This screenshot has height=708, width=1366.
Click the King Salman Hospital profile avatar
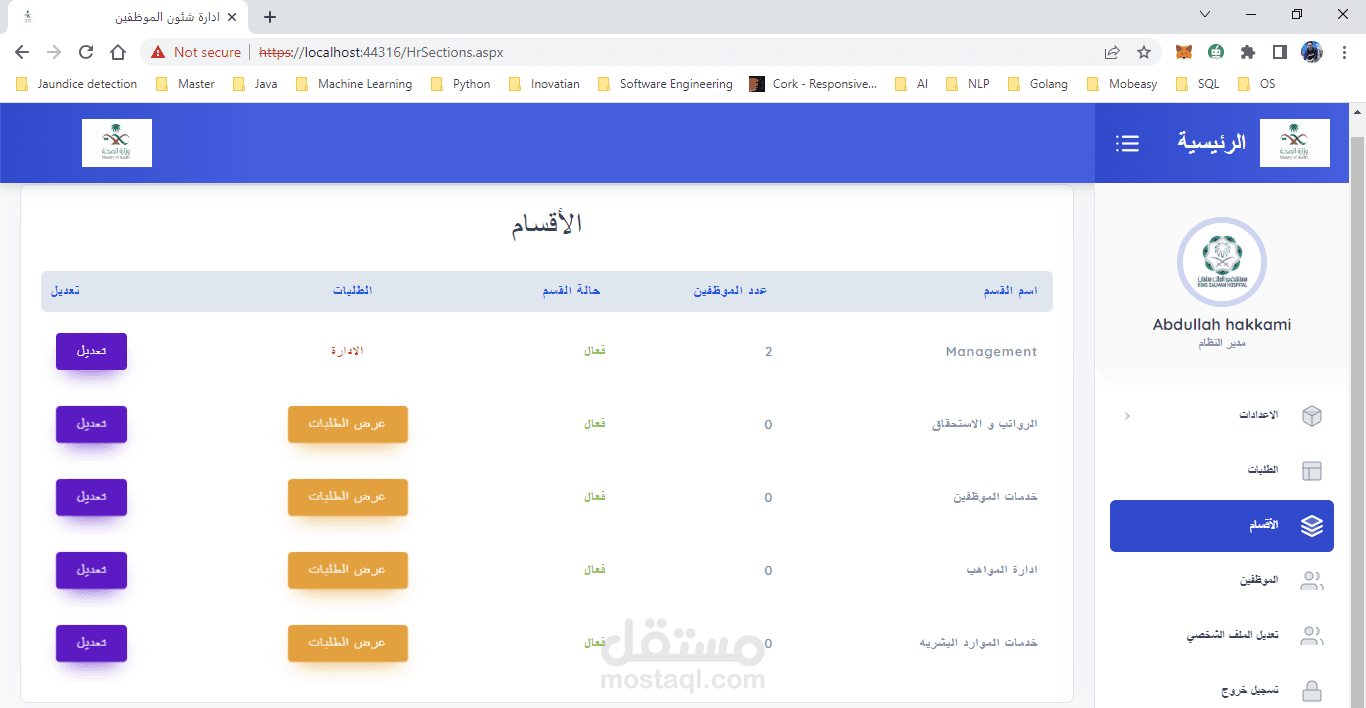[1221, 261]
